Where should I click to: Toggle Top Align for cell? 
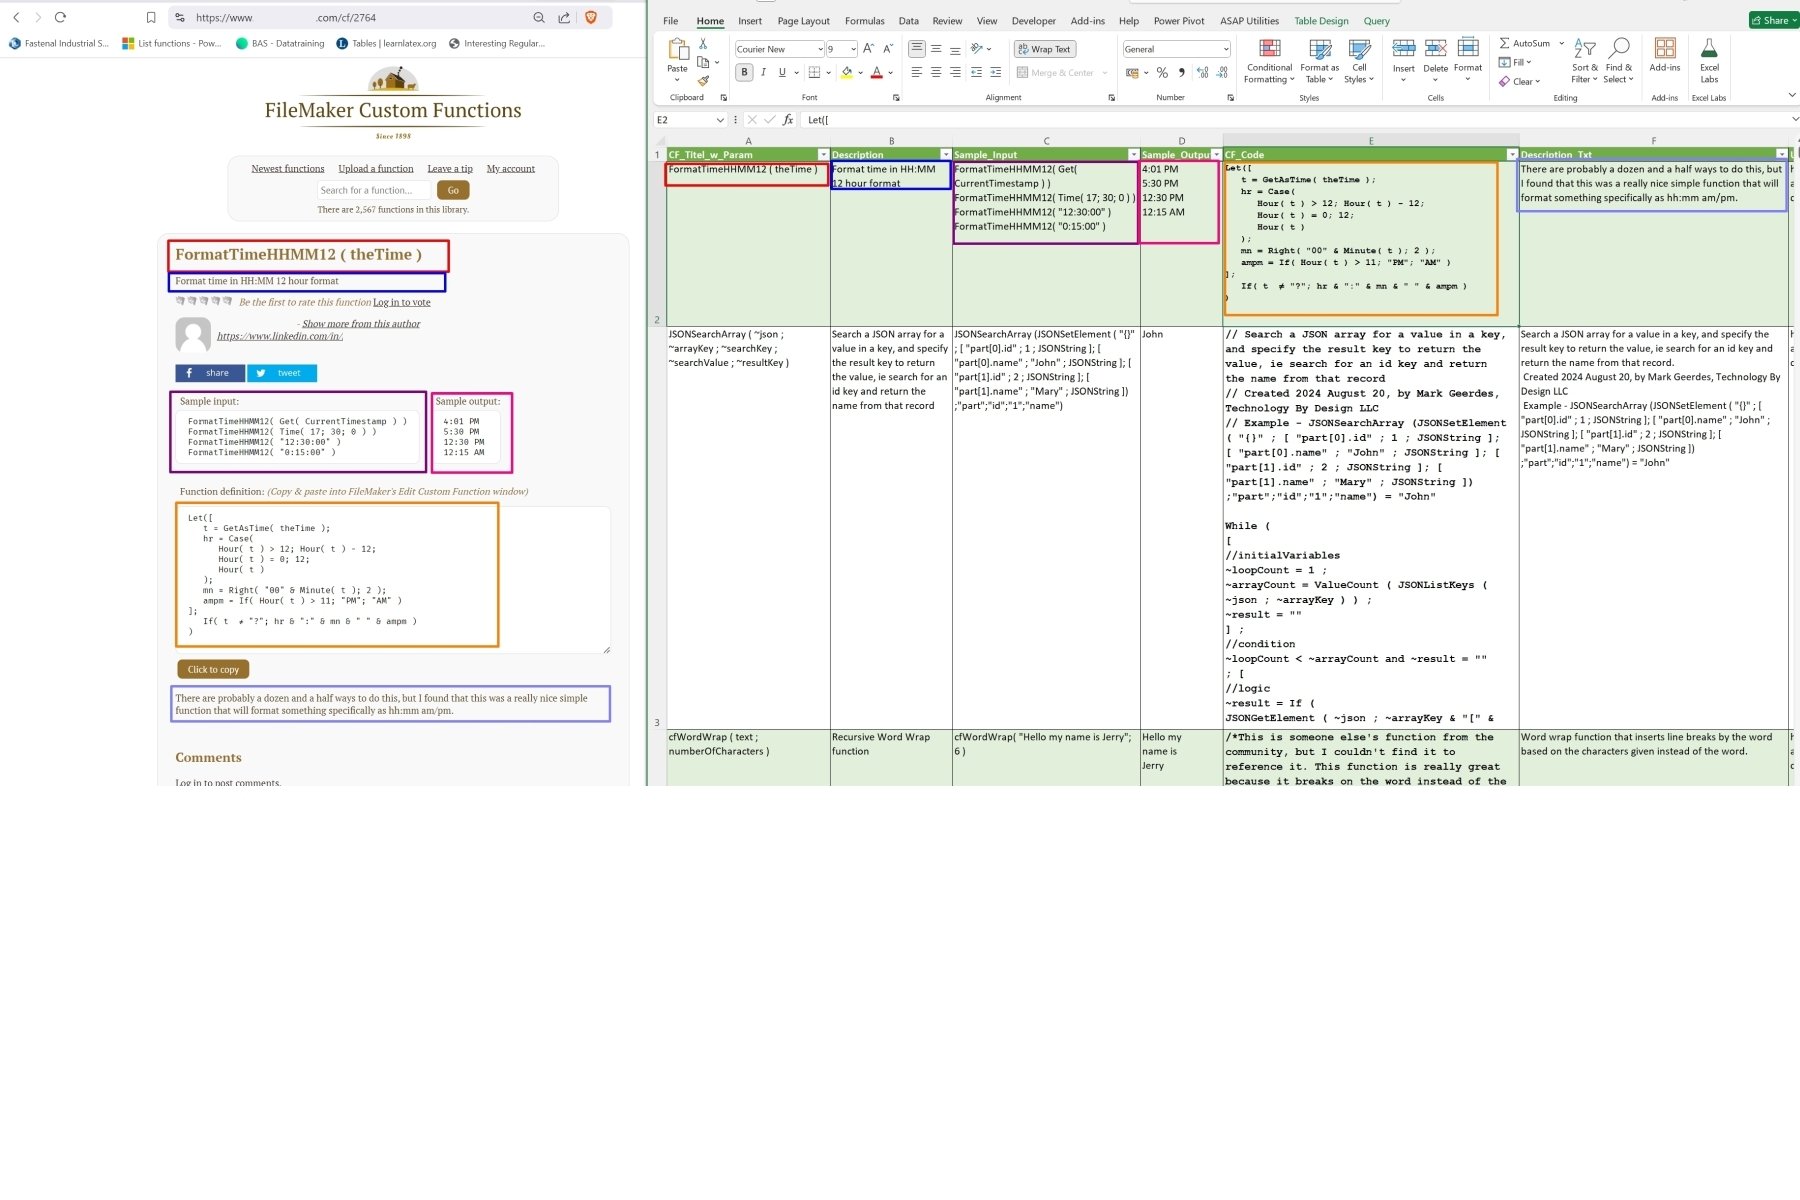[x=917, y=49]
